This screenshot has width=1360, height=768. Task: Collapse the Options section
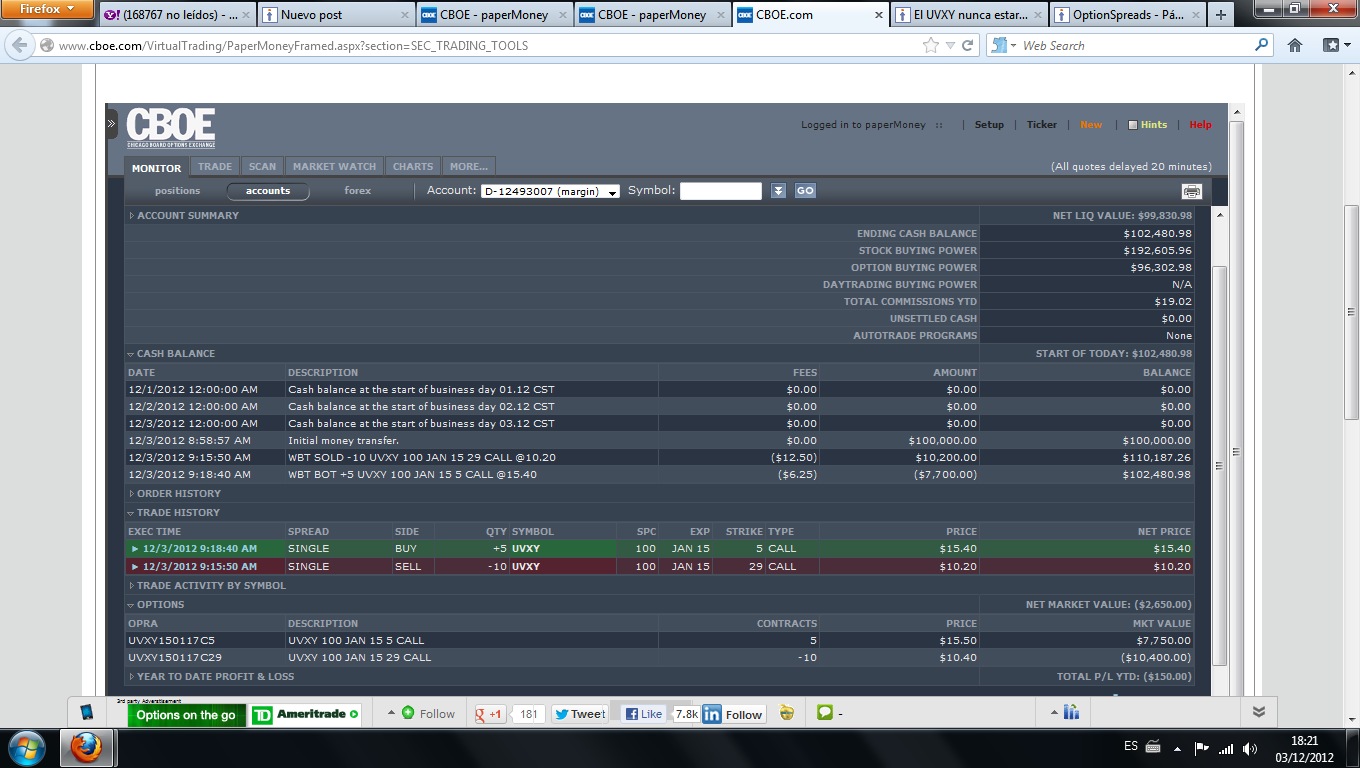131,605
